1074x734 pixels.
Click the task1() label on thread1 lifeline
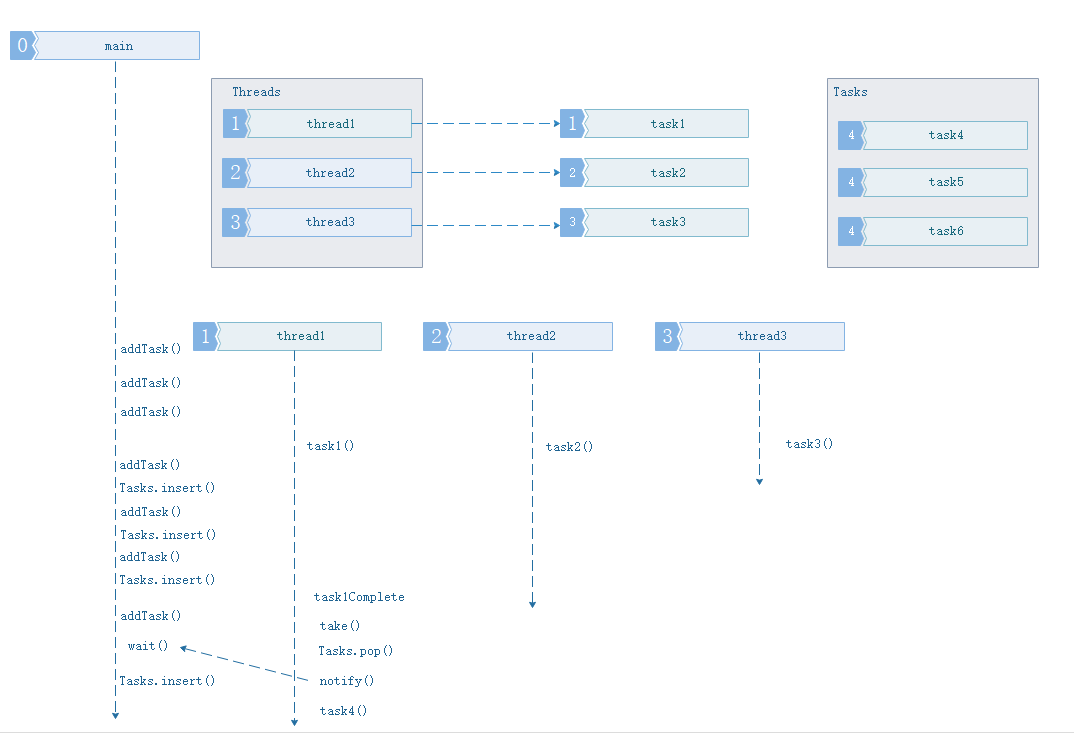coord(330,446)
